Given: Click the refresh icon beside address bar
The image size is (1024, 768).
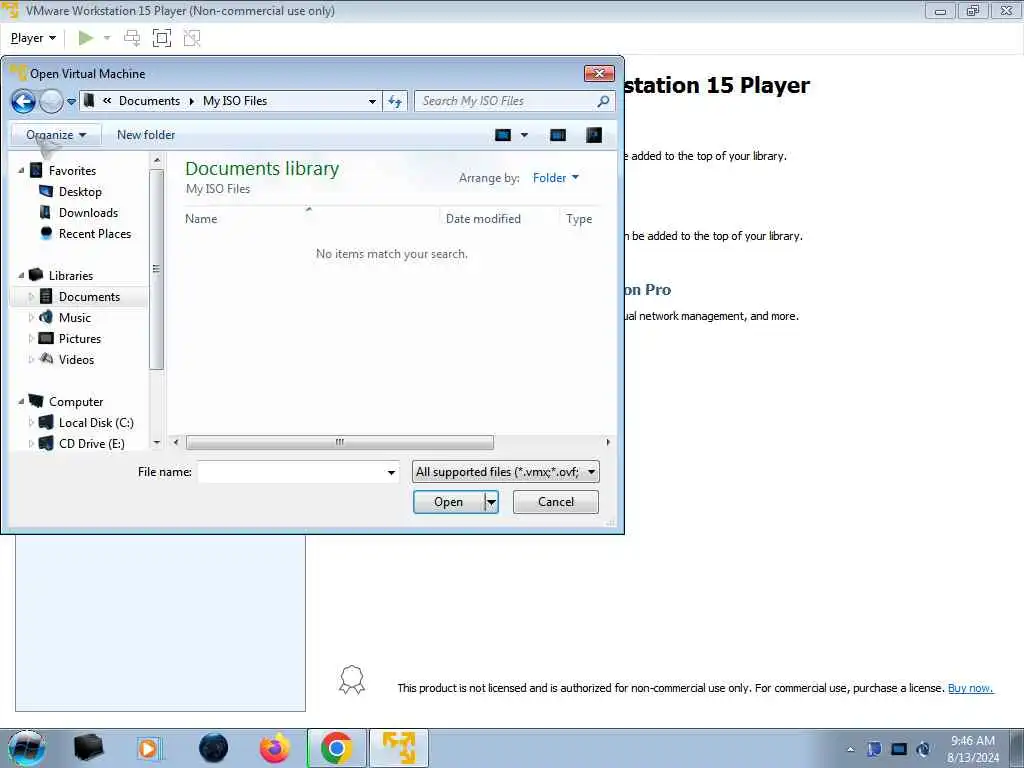Looking at the screenshot, I should coord(395,101).
